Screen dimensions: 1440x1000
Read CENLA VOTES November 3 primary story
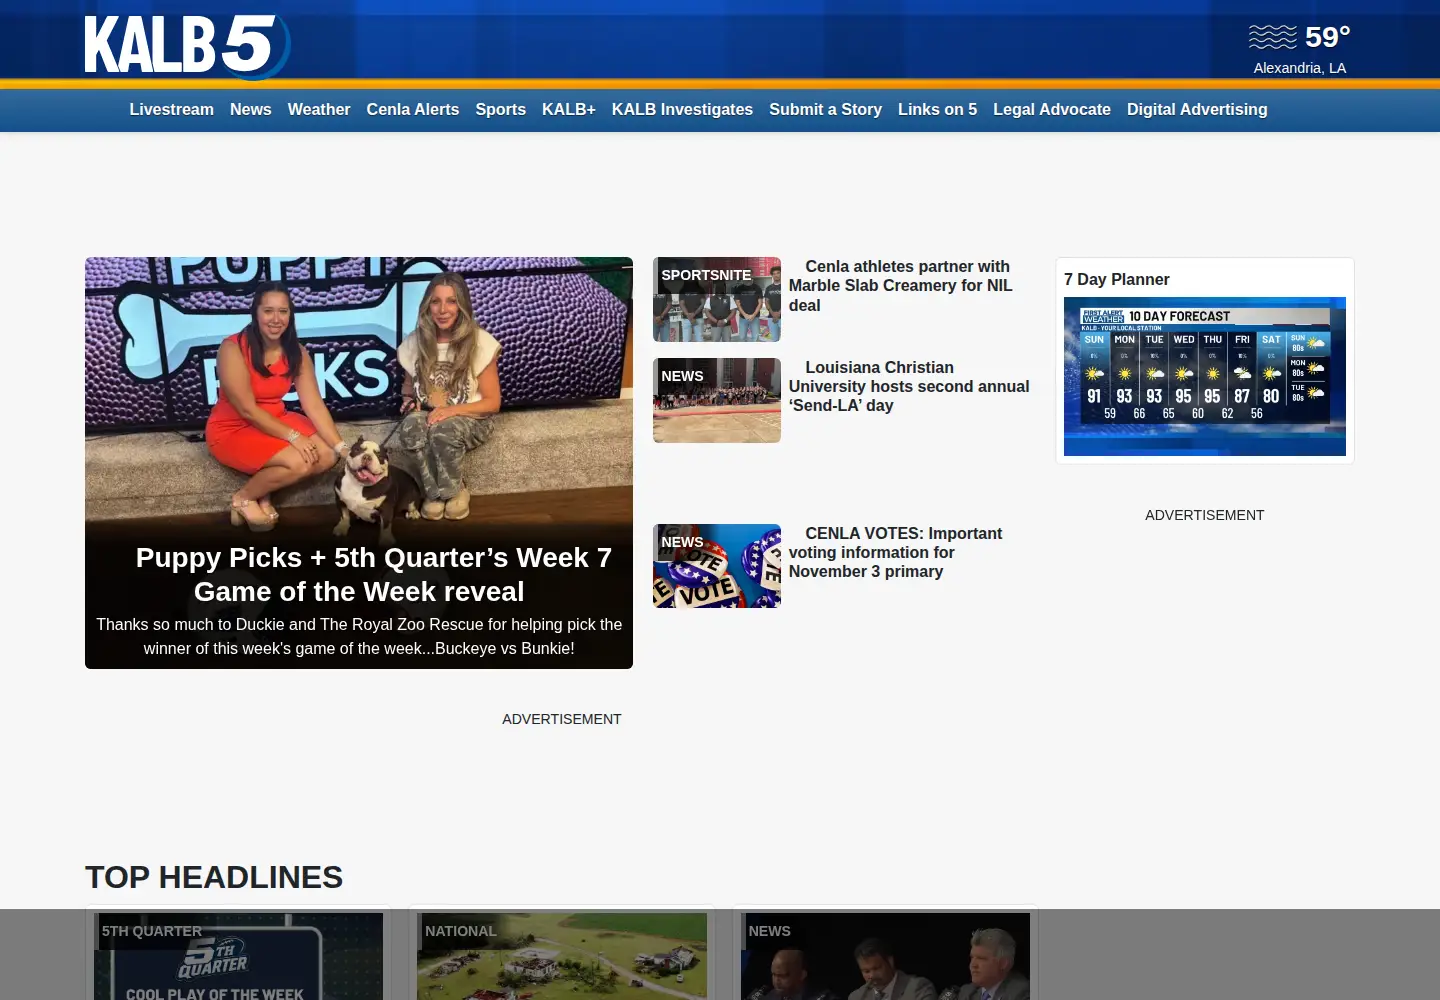click(x=895, y=552)
